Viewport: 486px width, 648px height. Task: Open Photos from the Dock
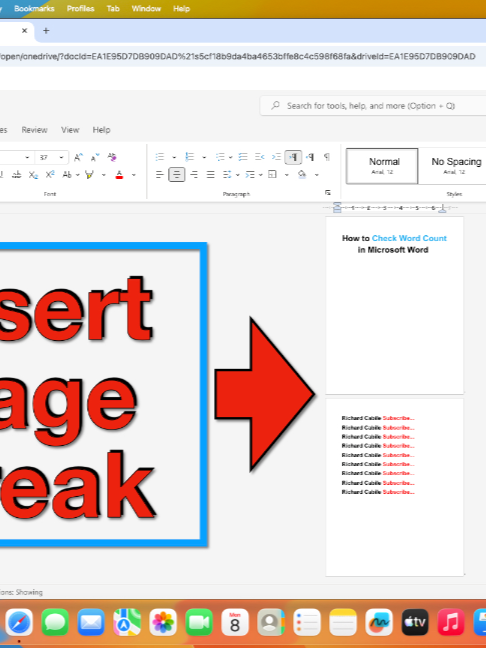pyautogui.click(x=163, y=622)
